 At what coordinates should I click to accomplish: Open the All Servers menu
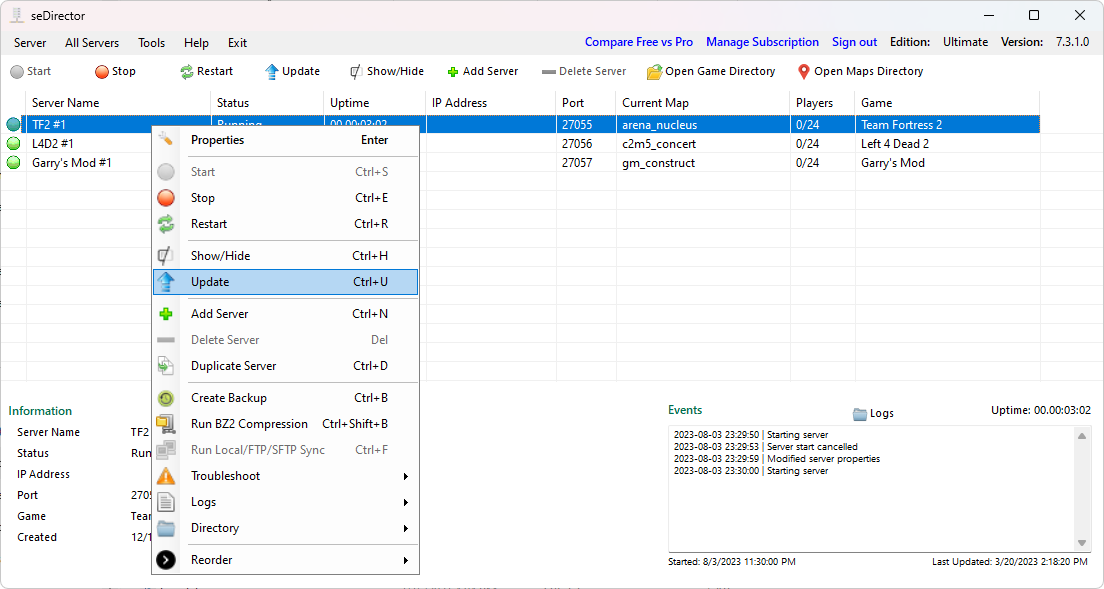point(91,43)
